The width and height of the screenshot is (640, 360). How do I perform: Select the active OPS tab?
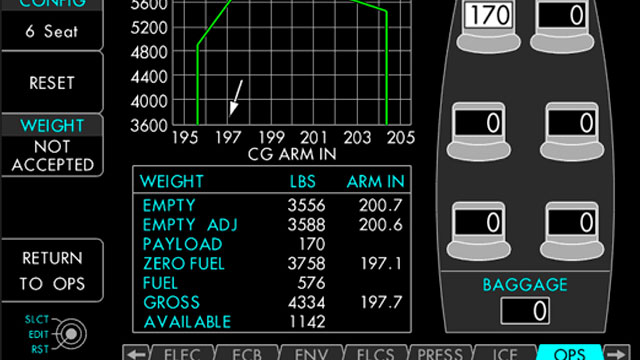[x=570, y=353]
